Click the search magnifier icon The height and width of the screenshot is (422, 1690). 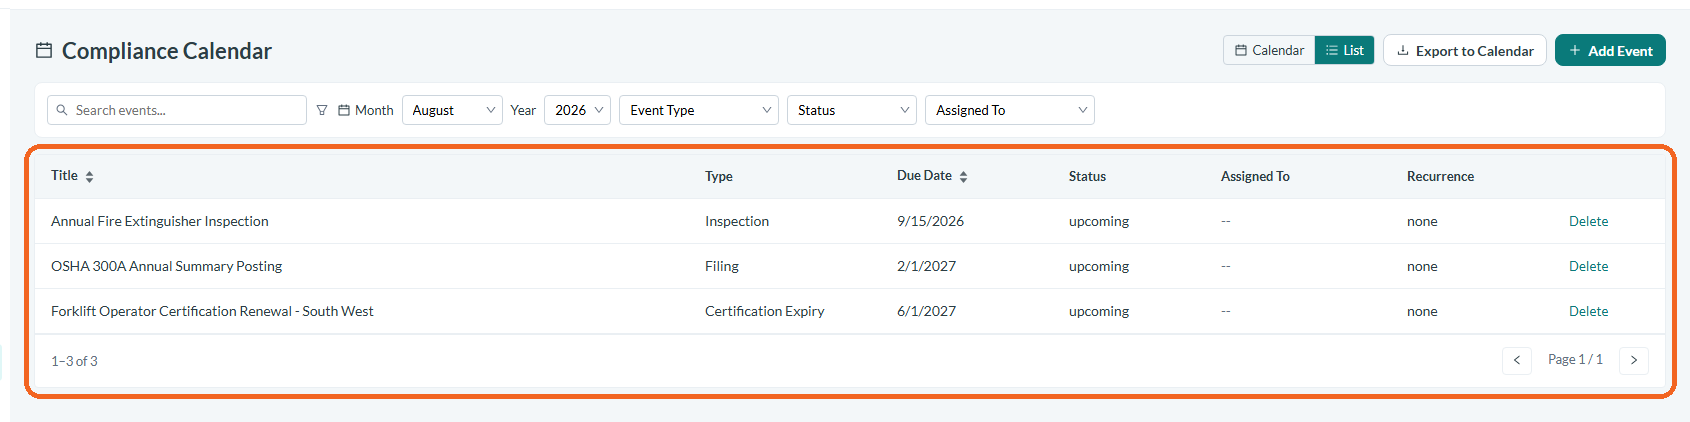[62, 110]
